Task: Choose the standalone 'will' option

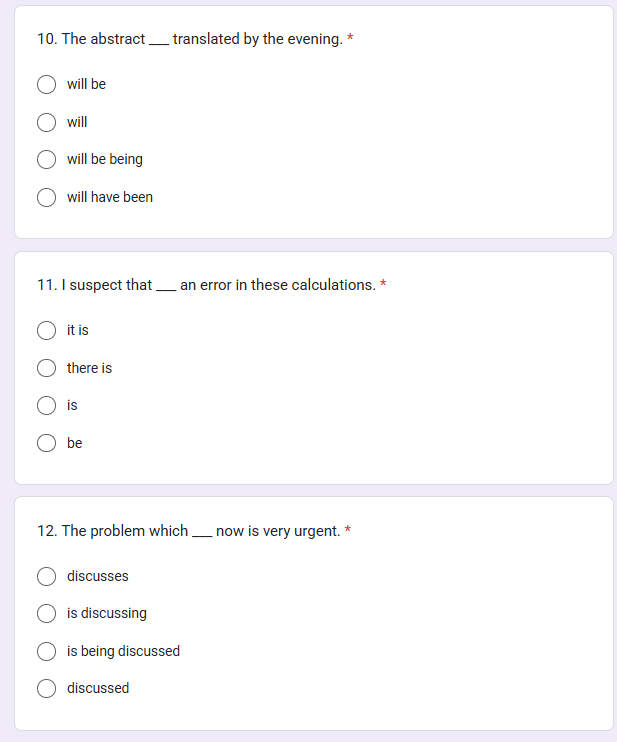Action: (46, 122)
